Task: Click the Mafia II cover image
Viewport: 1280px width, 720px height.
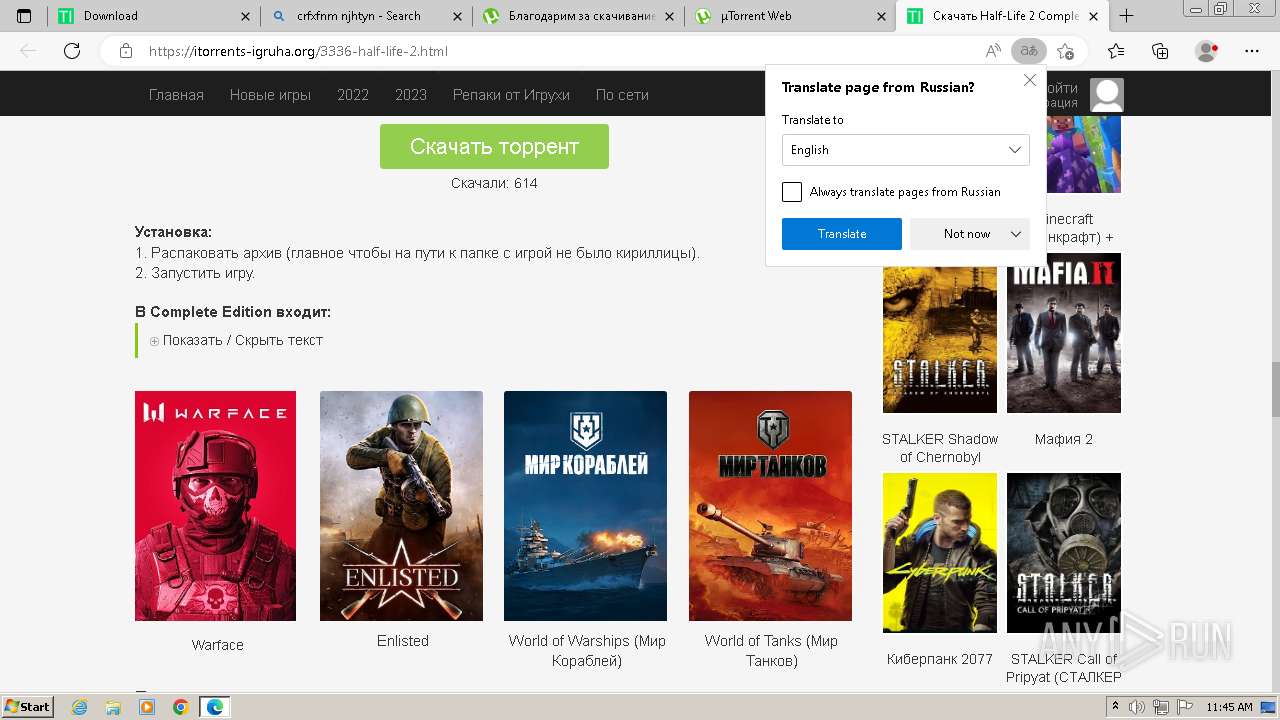Action: click(x=1064, y=333)
